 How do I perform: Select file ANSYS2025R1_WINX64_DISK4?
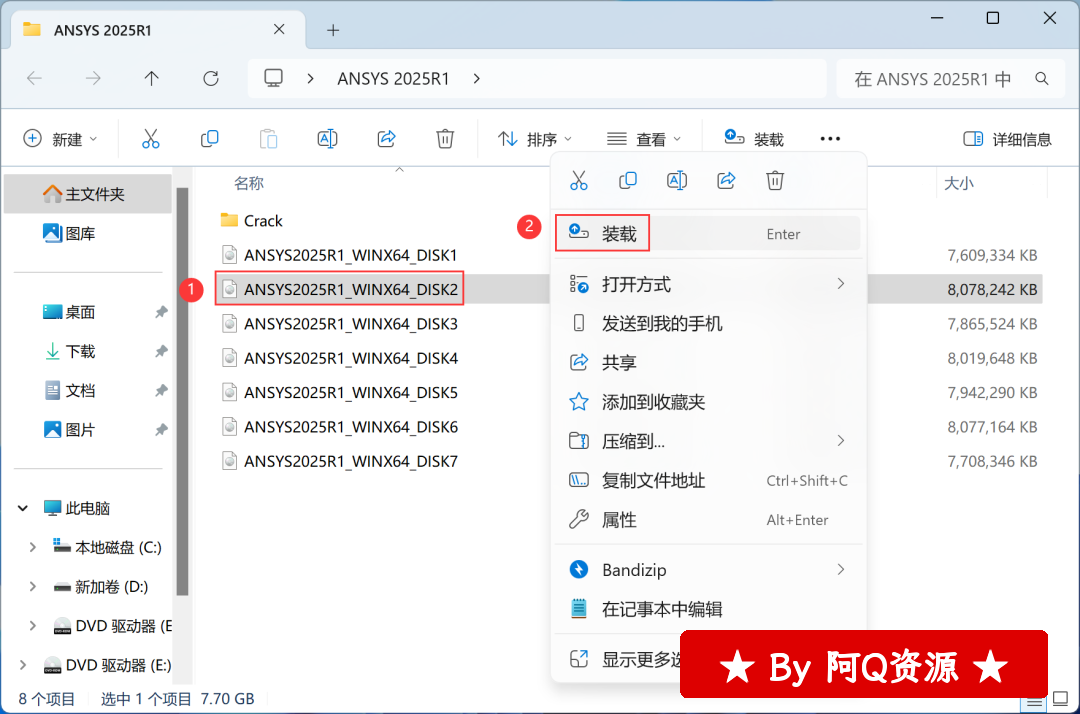click(340, 358)
